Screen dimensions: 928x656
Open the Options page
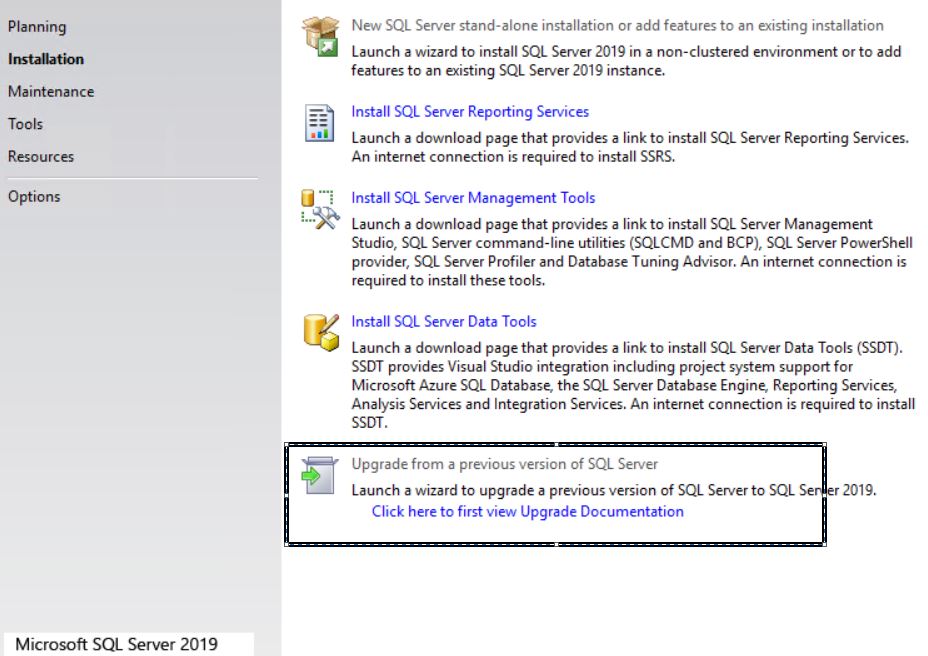pyautogui.click(x=34, y=196)
